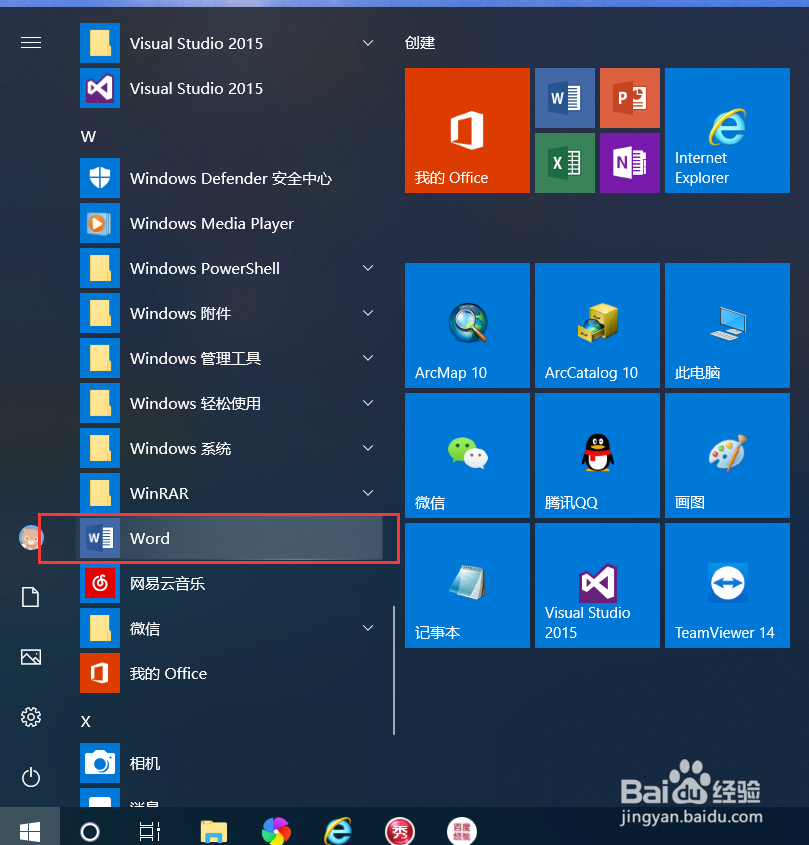This screenshot has height=845, width=809.
Task: Open the 百度经验 icon on taskbar
Action: [x=462, y=832]
